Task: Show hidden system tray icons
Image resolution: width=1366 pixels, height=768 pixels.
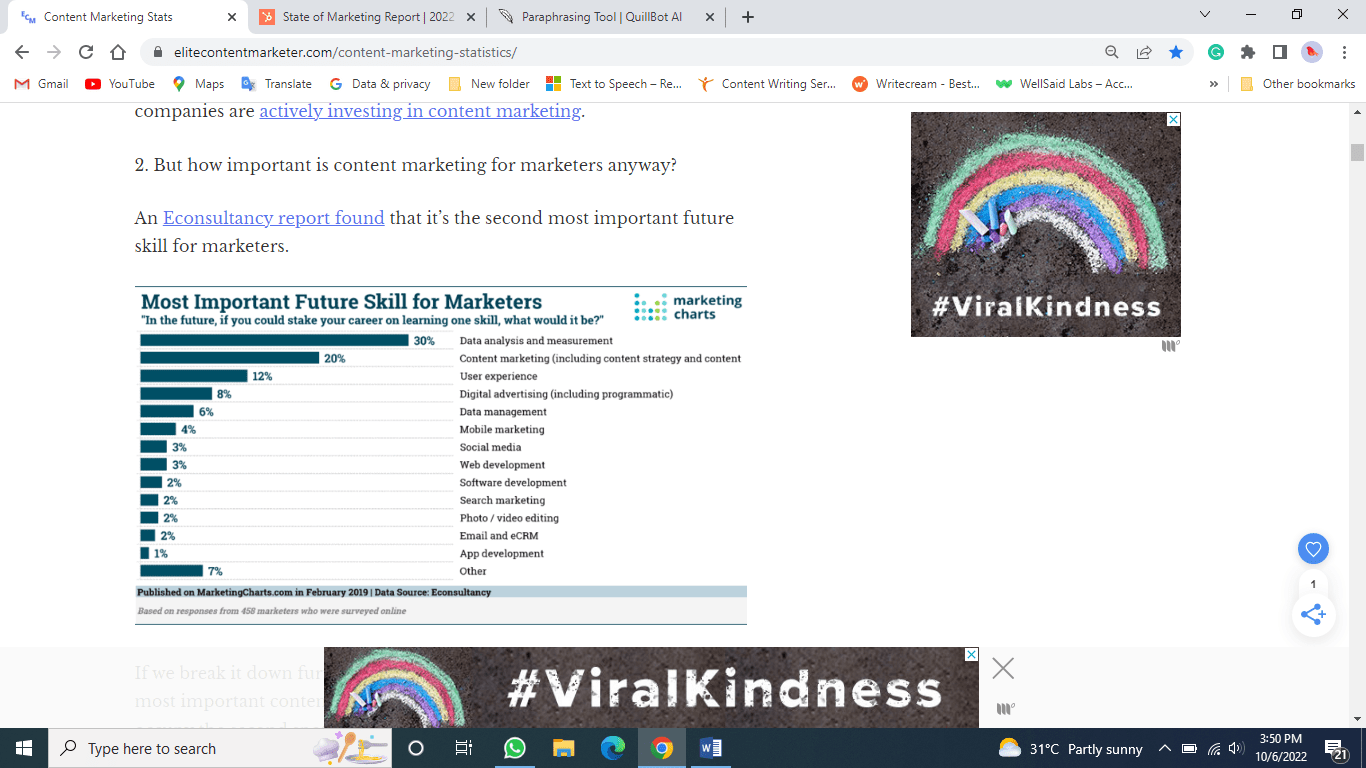Action: pos(1165,748)
